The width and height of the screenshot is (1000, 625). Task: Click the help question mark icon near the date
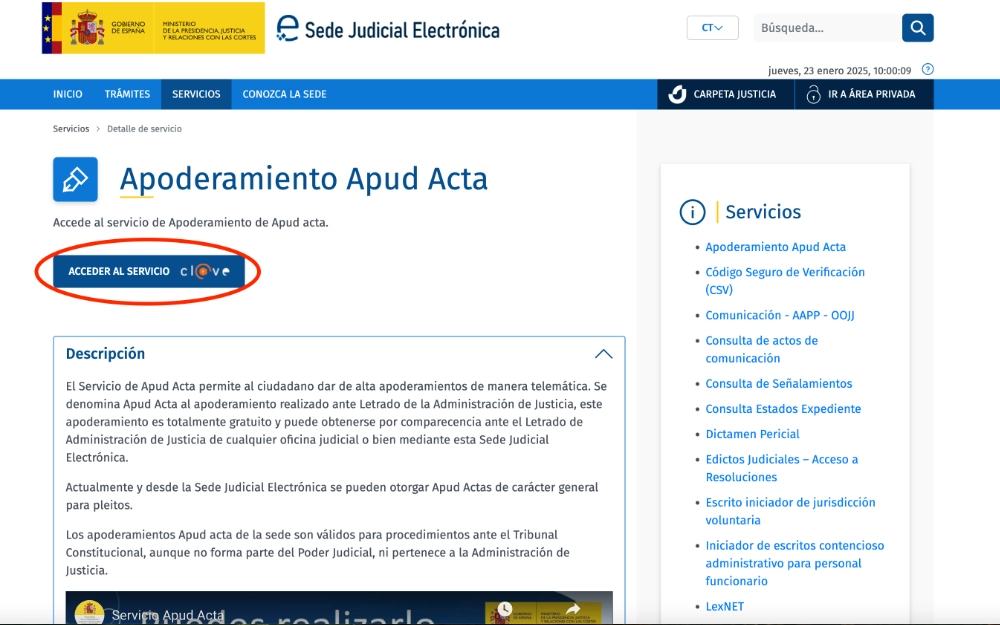pos(927,69)
